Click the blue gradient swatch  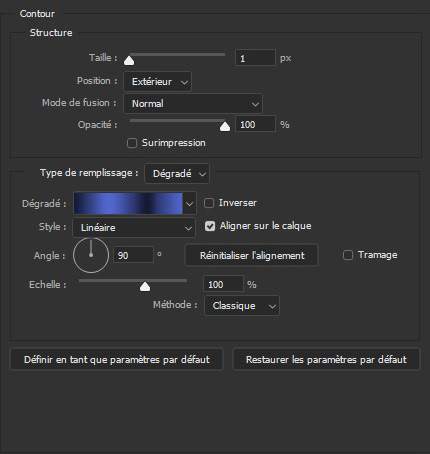pos(128,203)
